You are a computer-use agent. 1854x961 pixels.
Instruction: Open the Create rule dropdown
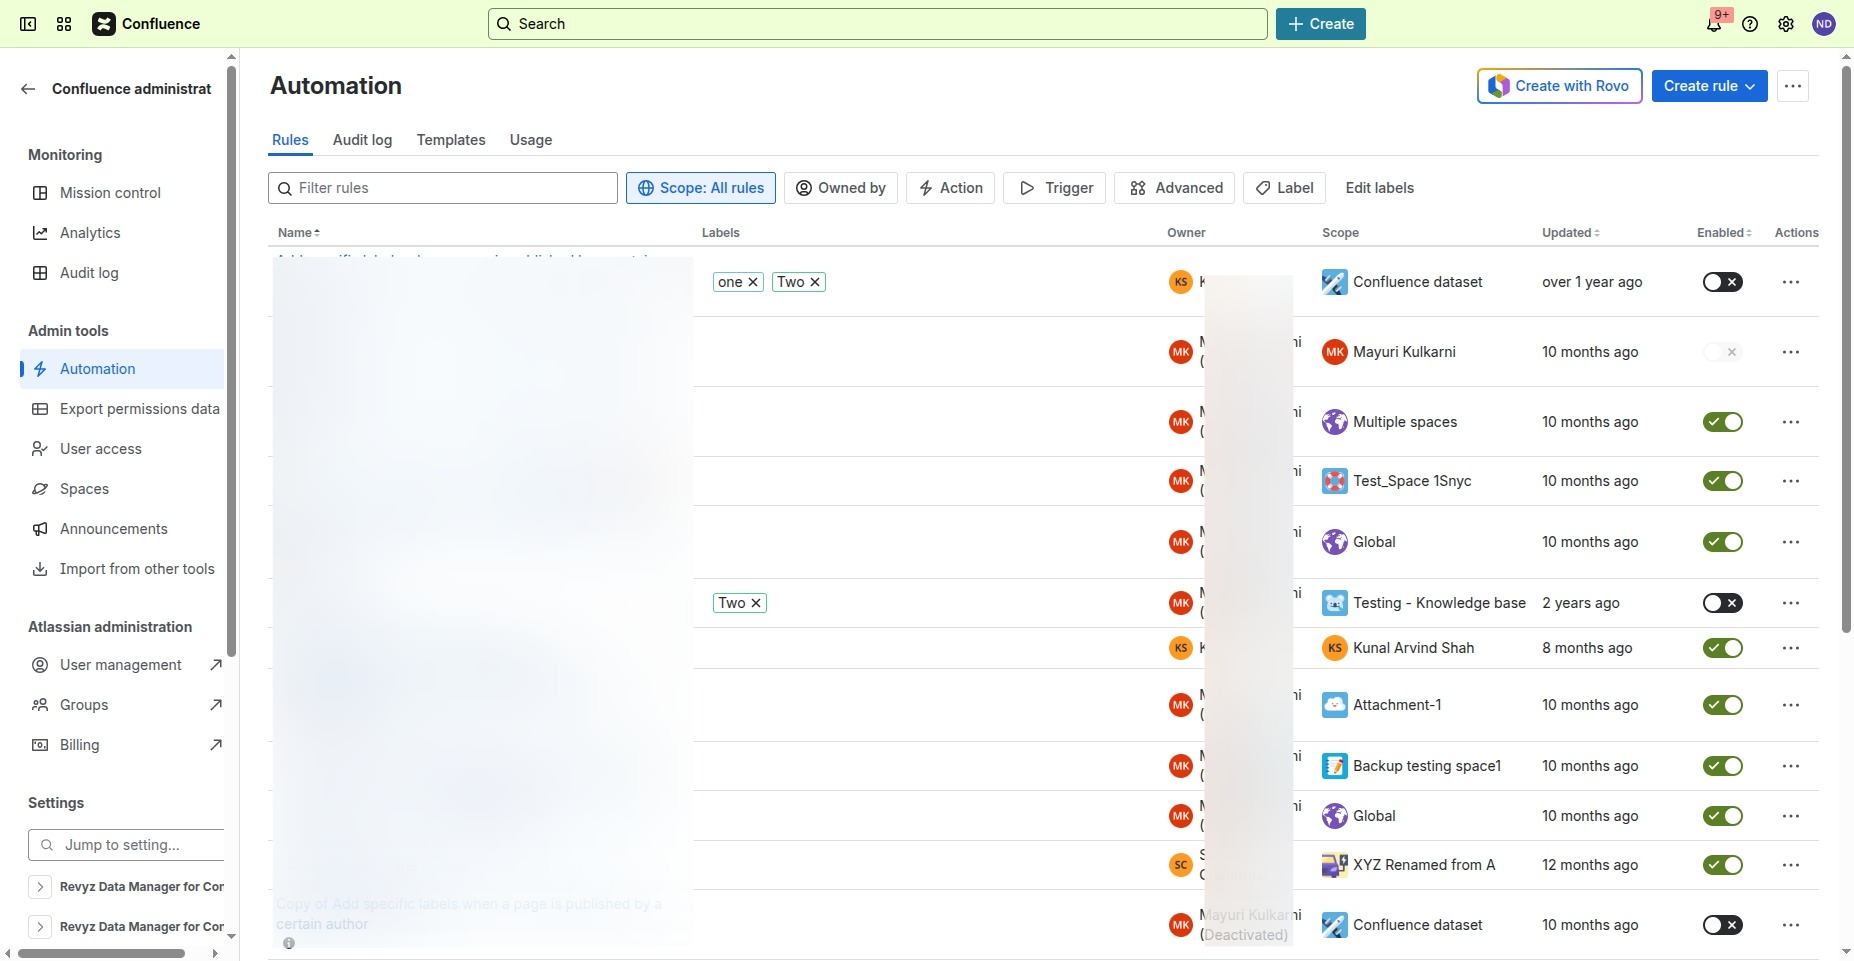[x=1709, y=86]
